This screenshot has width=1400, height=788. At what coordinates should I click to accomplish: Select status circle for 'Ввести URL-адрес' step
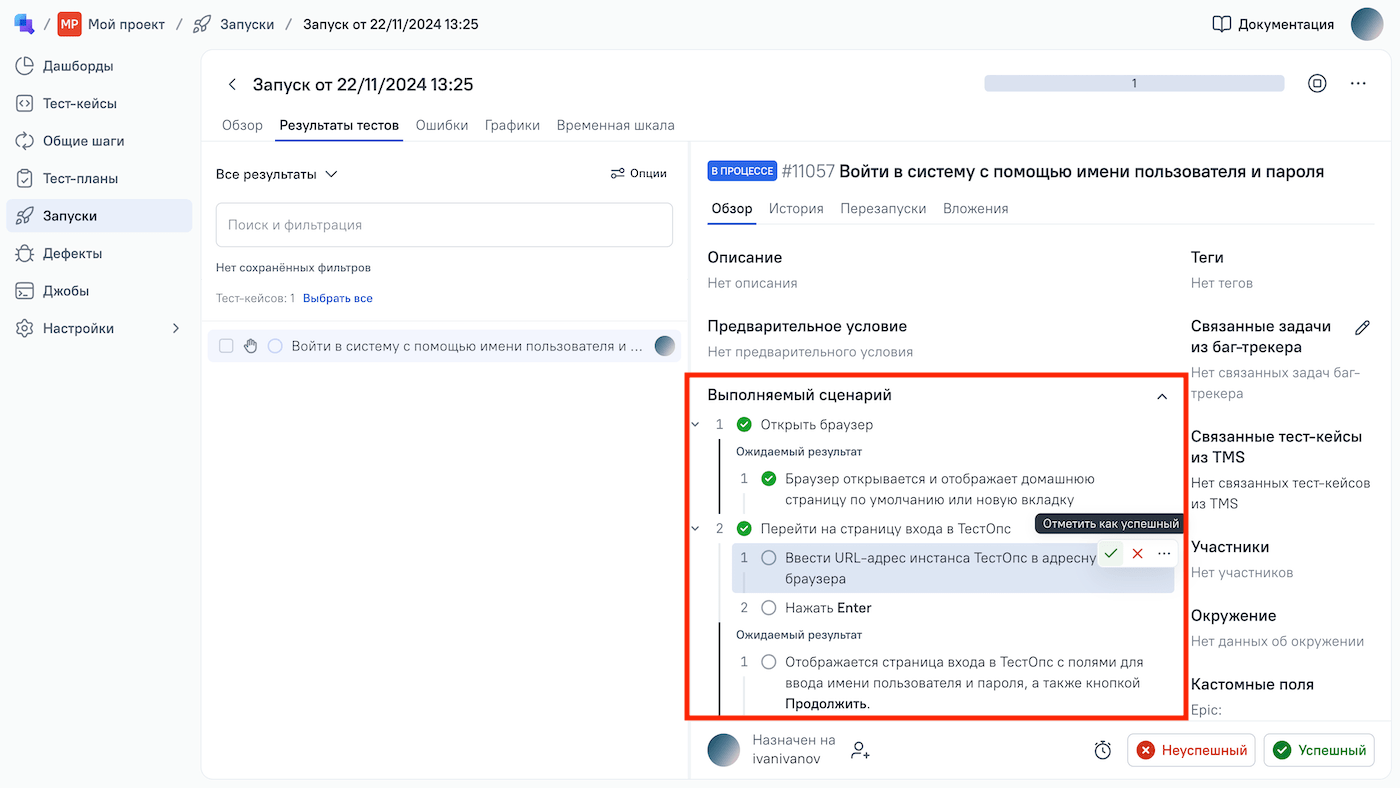pyautogui.click(x=768, y=558)
